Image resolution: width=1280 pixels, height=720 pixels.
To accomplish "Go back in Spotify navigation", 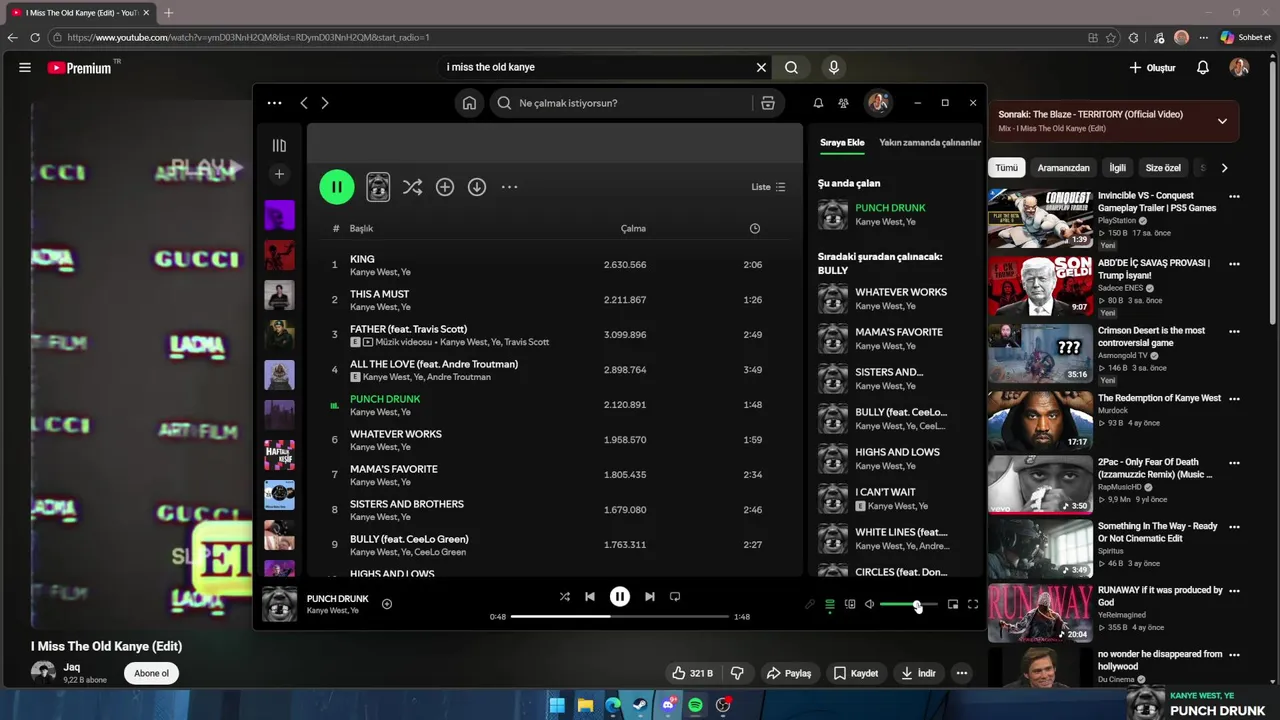I will [x=304, y=103].
